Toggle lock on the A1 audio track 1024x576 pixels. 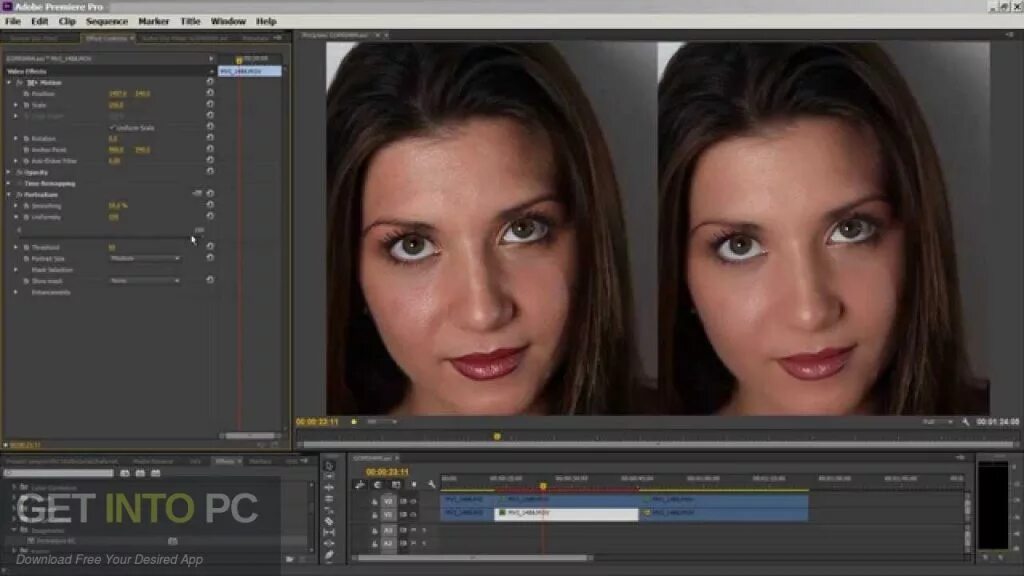point(375,530)
